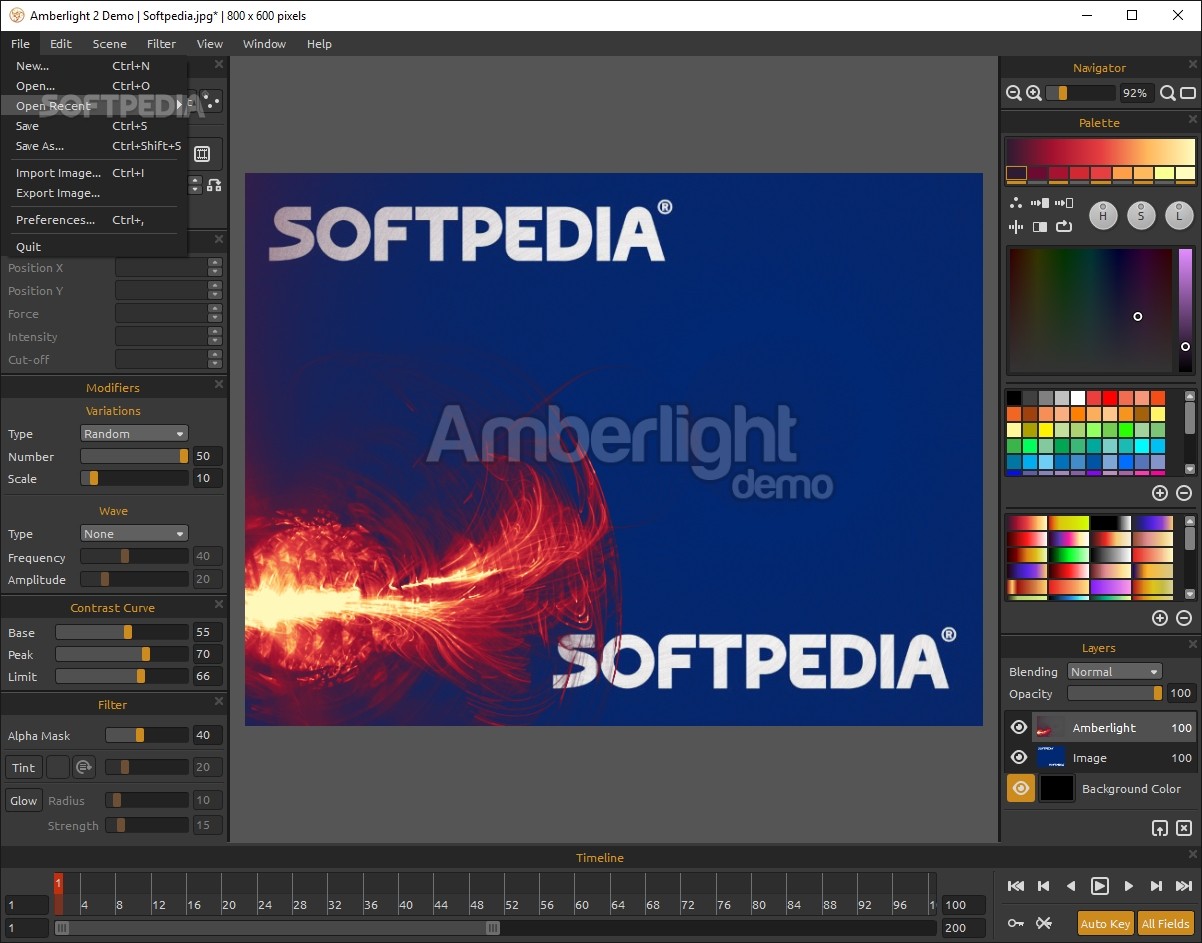This screenshot has height=943, width=1202.
Task: Click the arrows-to-filled-rectangle palette icon
Action: [1040, 203]
